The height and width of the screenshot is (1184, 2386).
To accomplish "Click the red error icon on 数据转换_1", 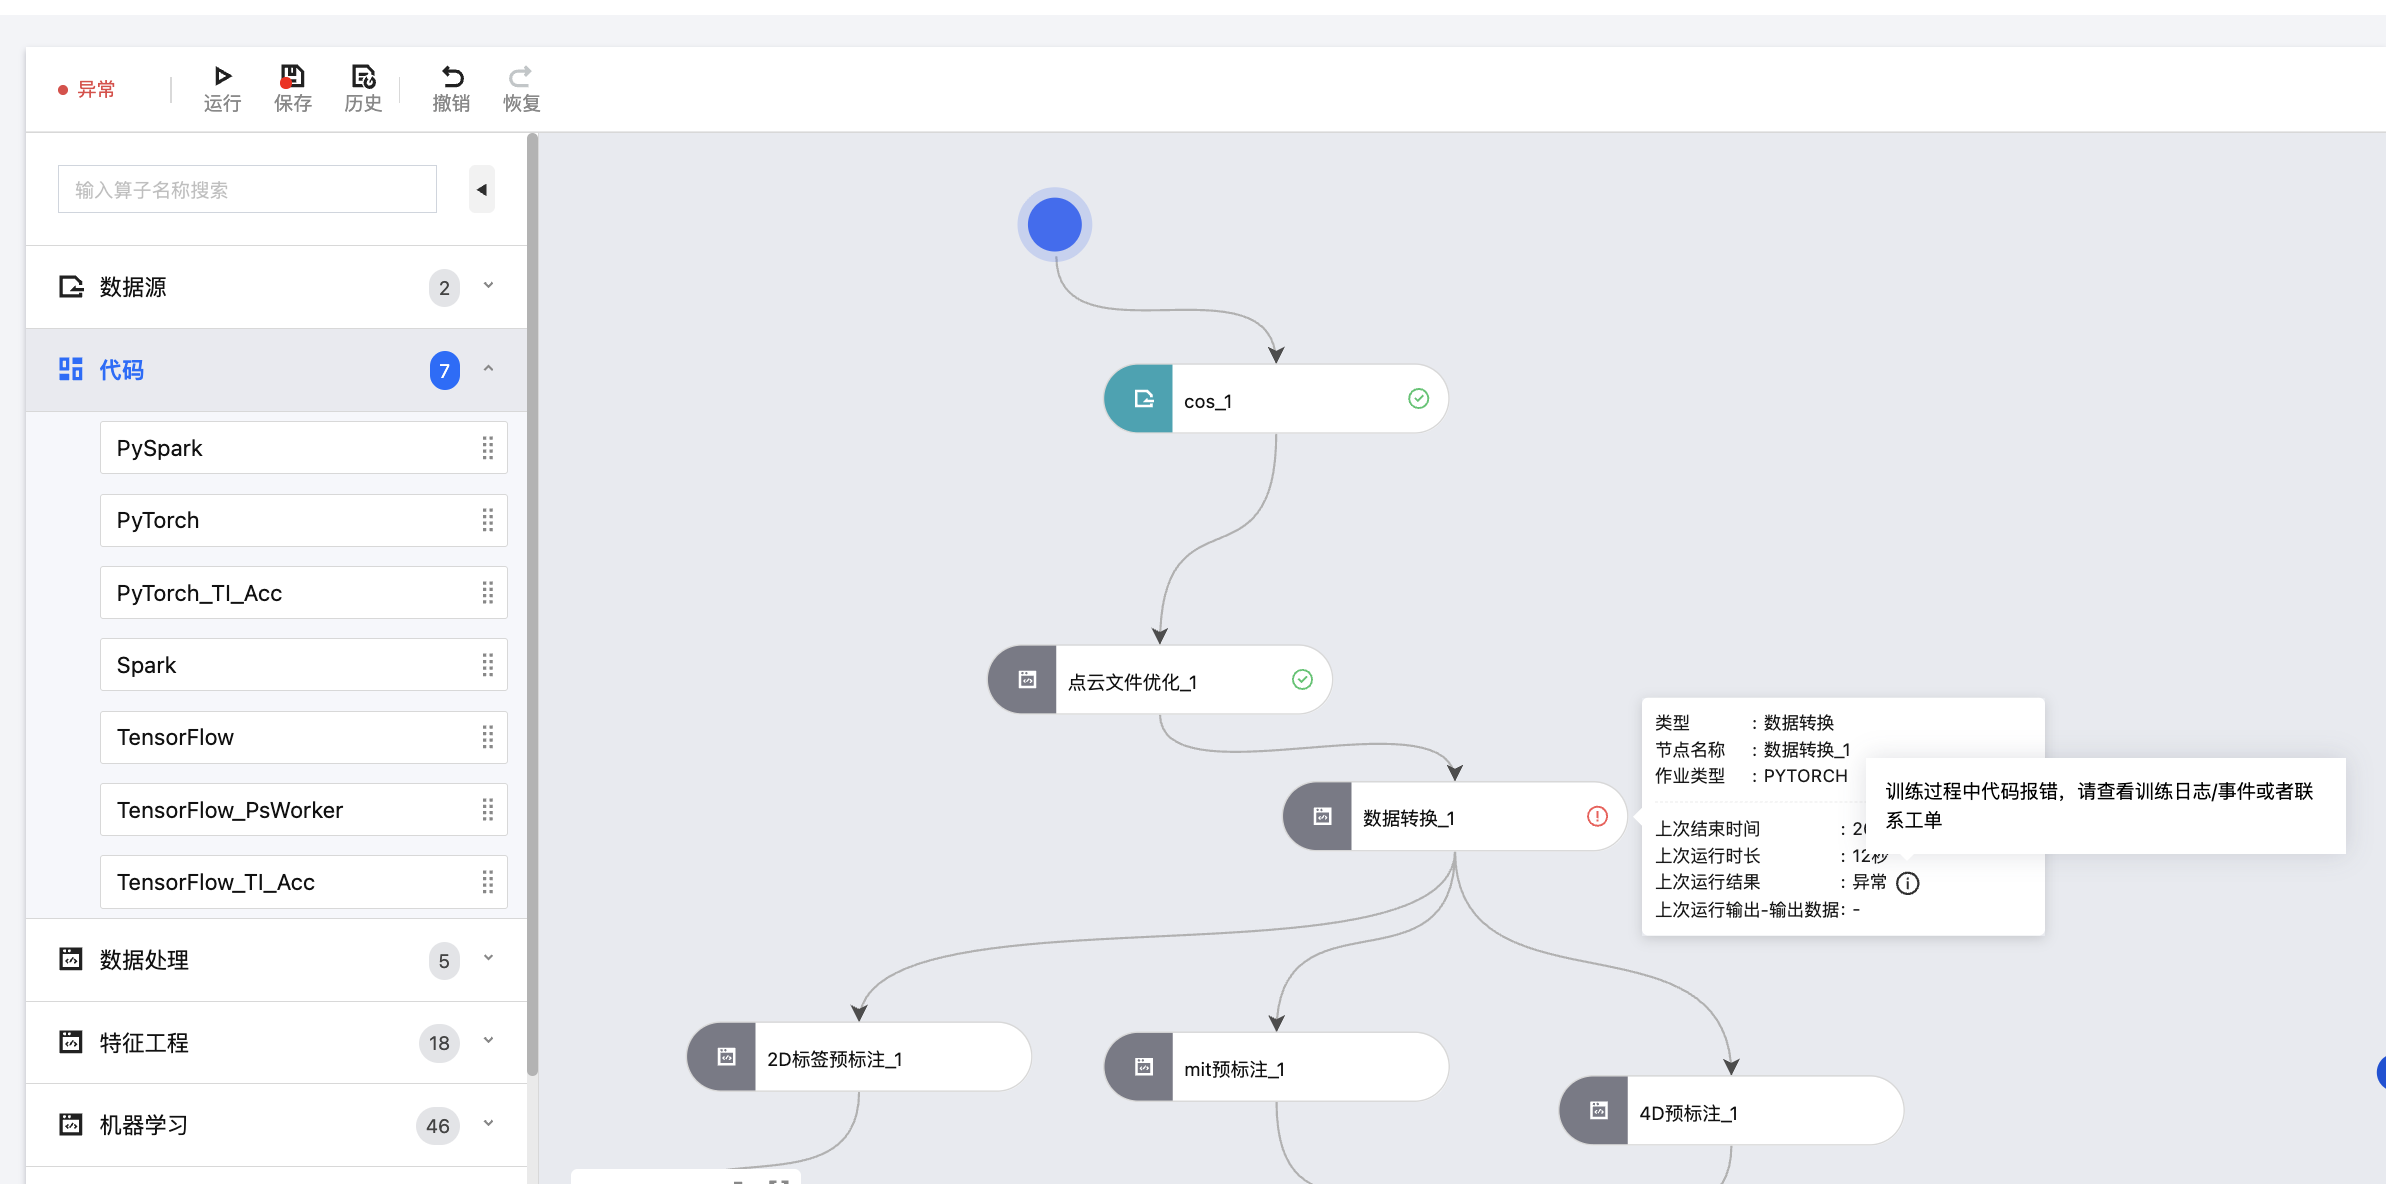I will [x=1597, y=817].
